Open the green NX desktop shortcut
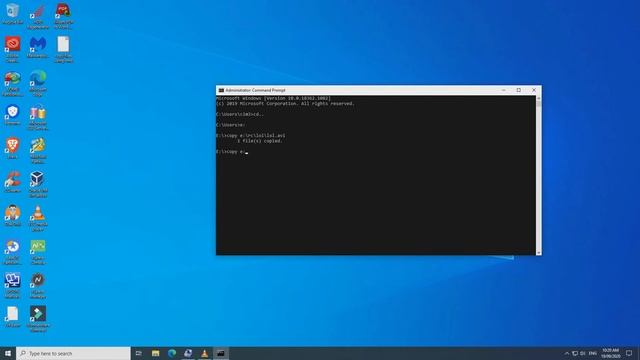Screen dimensions: 640x360 coord(38,251)
